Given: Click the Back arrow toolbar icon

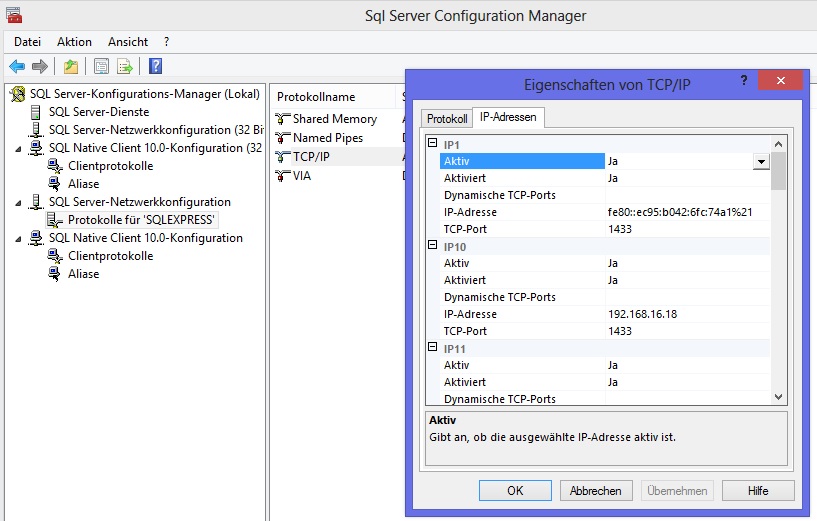Looking at the screenshot, I should 17,66.
